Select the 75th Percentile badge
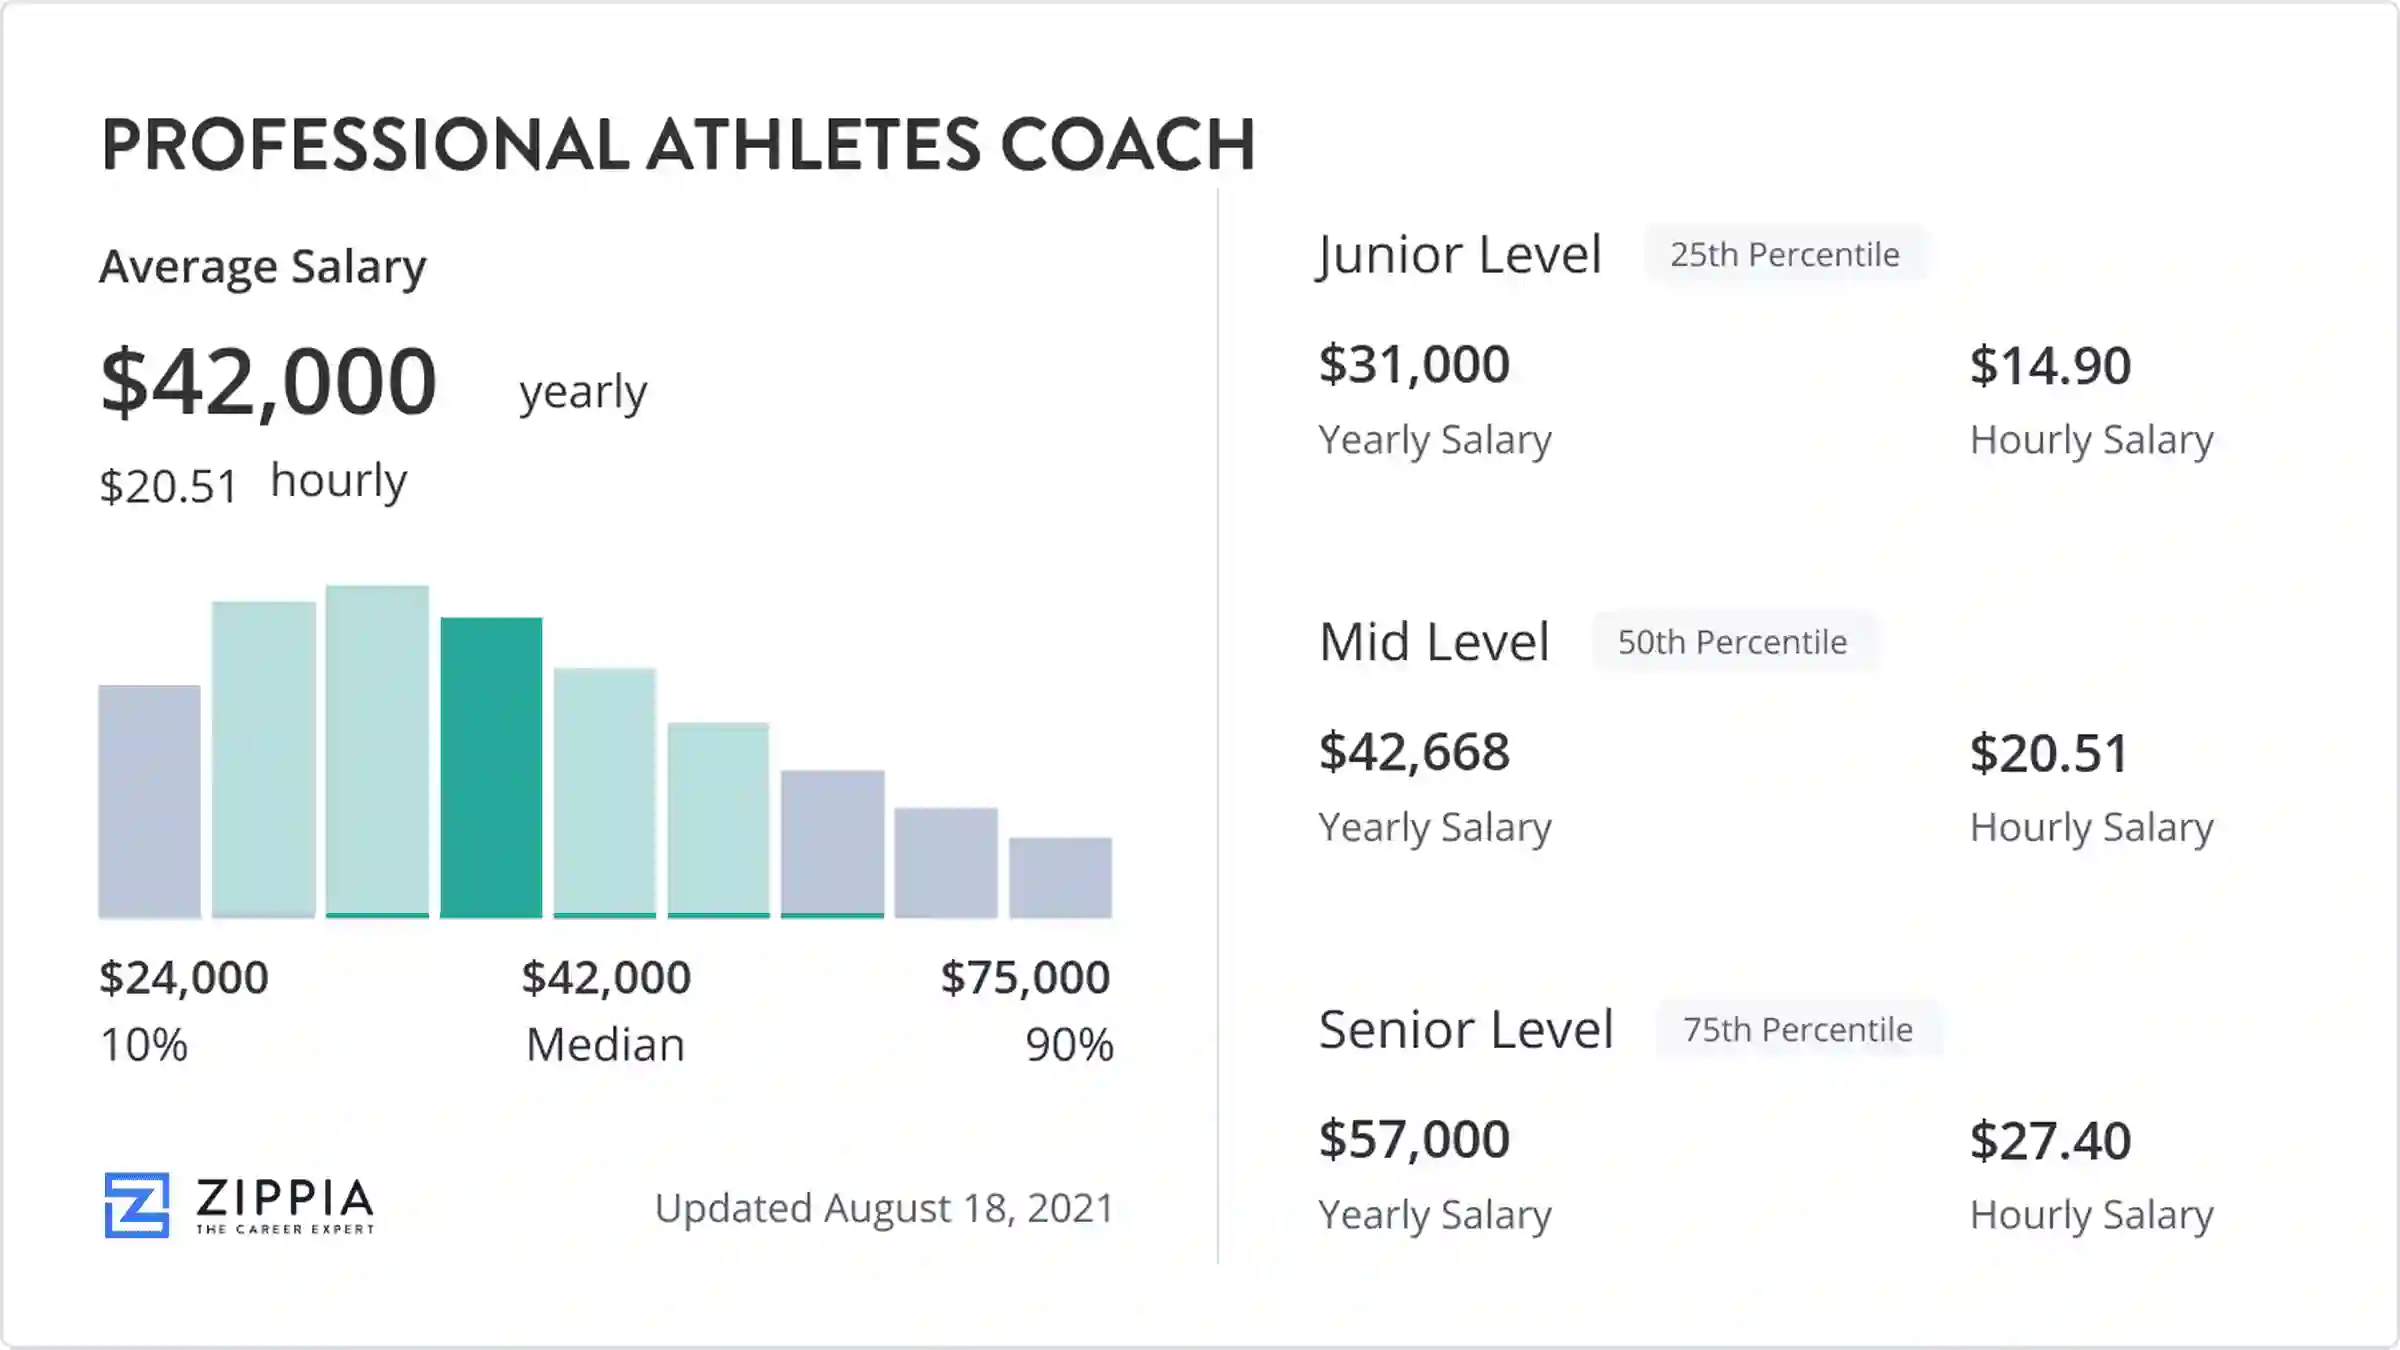The width and height of the screenshot is (2400, 1350). tap(1798, 1029)
